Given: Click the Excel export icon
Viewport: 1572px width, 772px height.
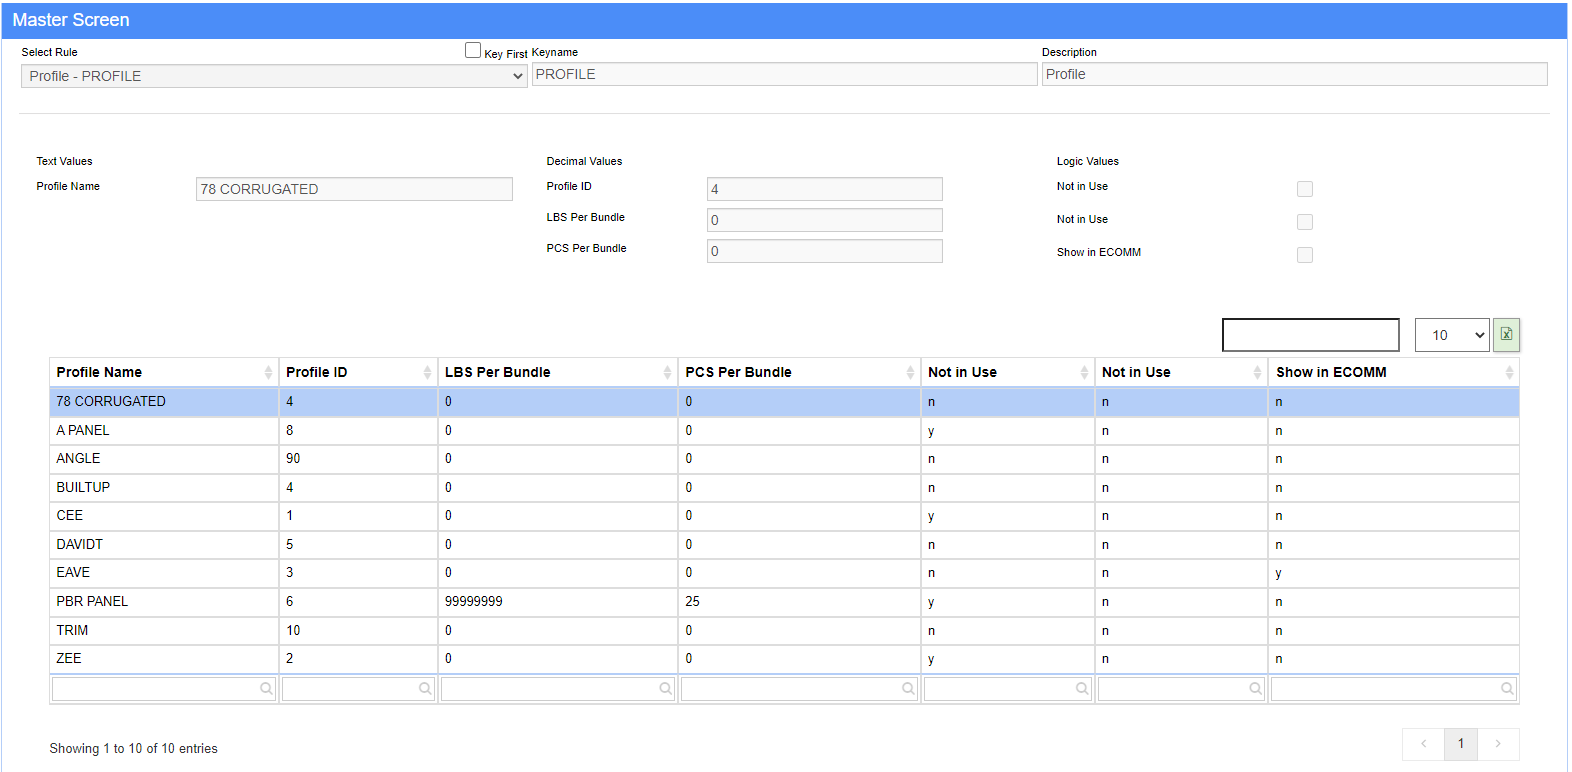Looking at the screenshot, I should coord(1506,335).
